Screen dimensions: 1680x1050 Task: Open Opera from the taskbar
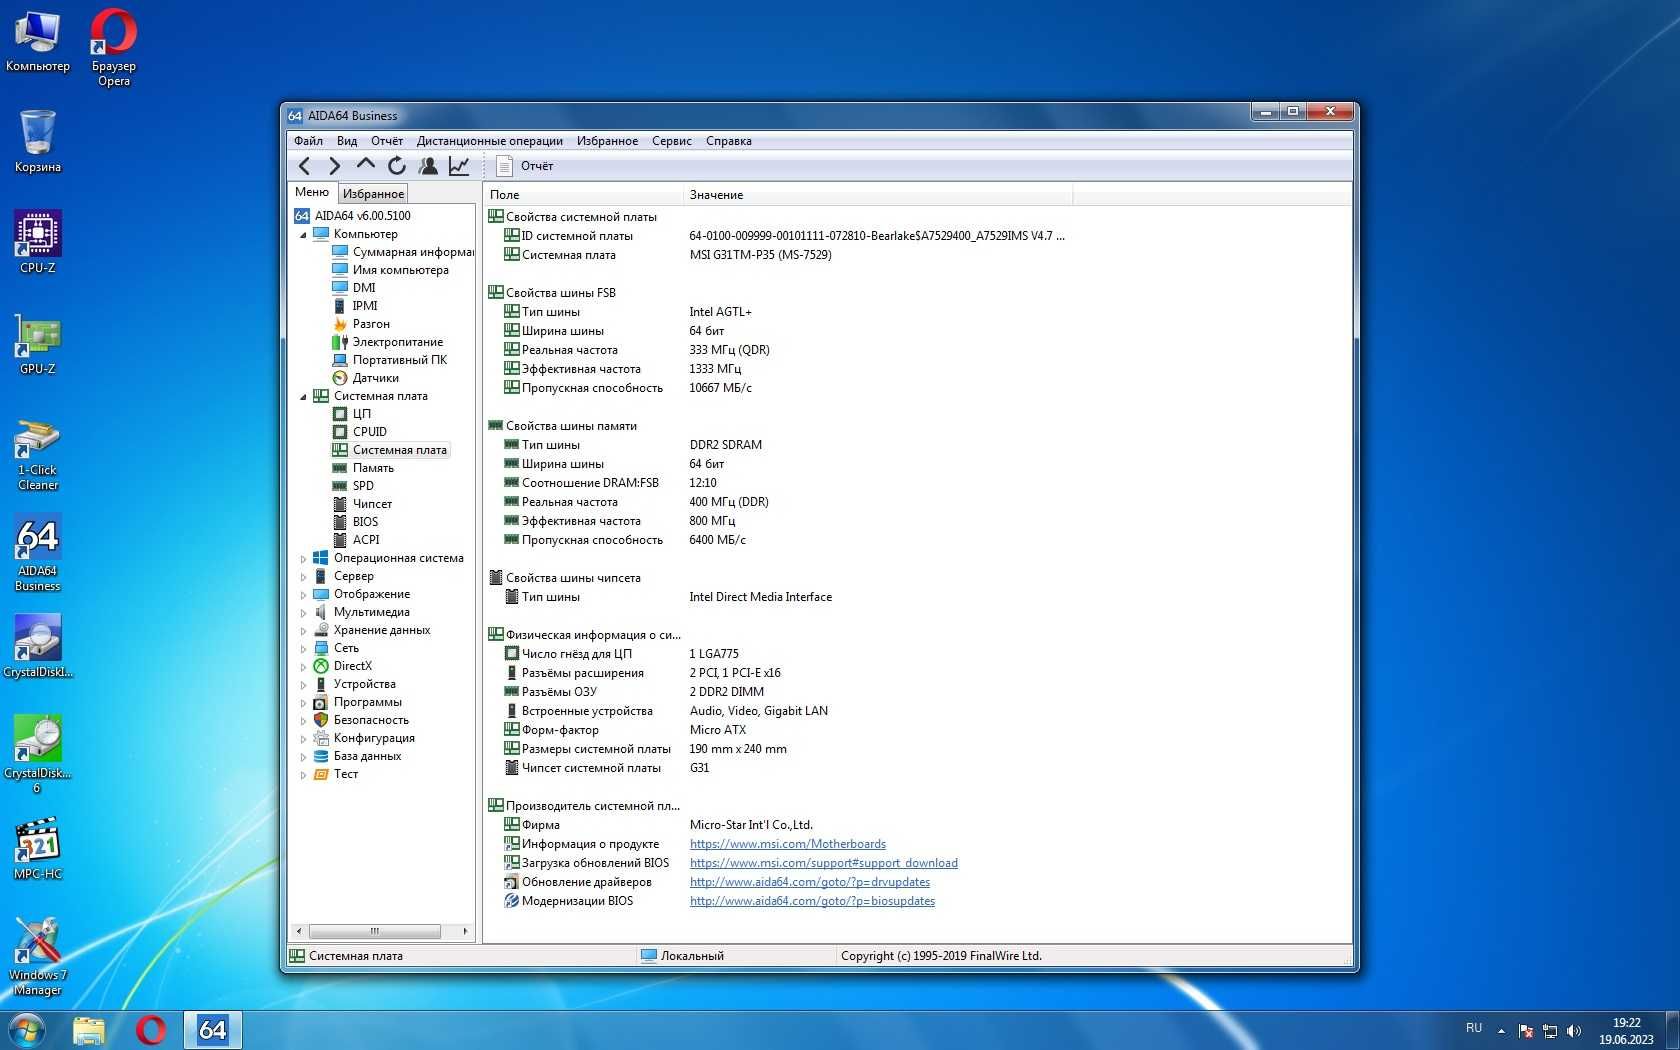click(151, 1030)
